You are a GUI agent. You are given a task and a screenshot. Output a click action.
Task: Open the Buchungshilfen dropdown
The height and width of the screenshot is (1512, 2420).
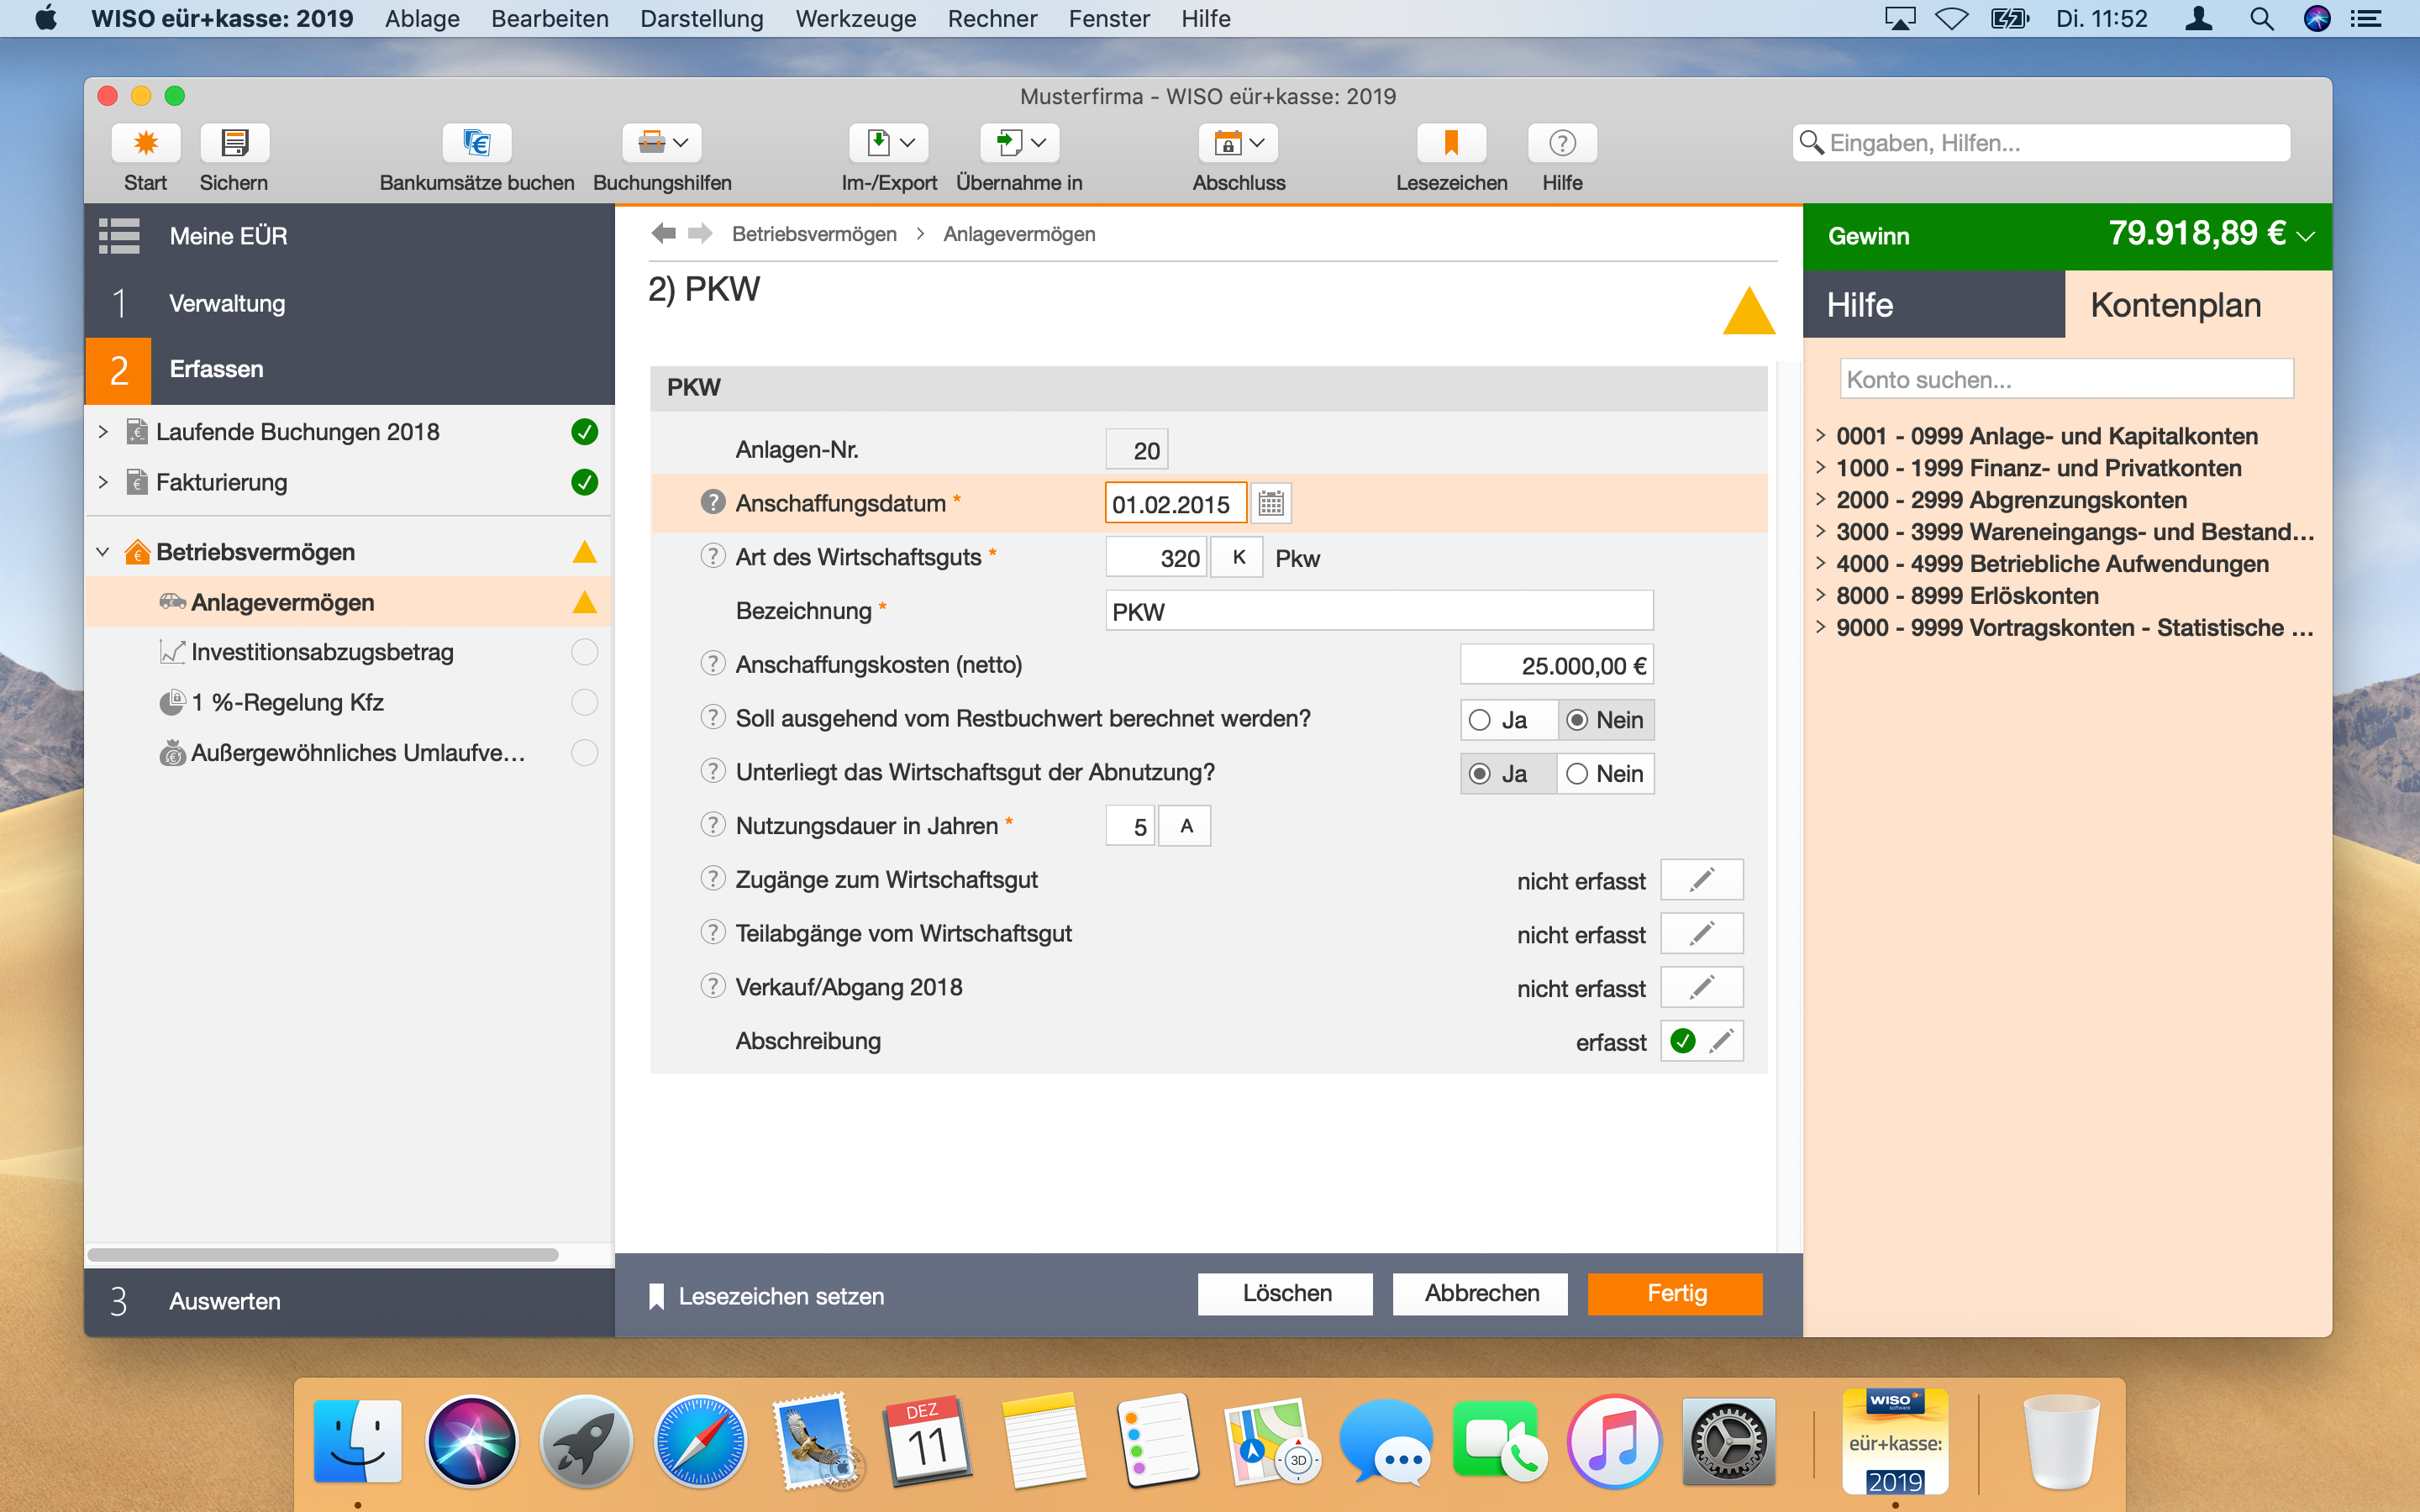coord(662,144)
